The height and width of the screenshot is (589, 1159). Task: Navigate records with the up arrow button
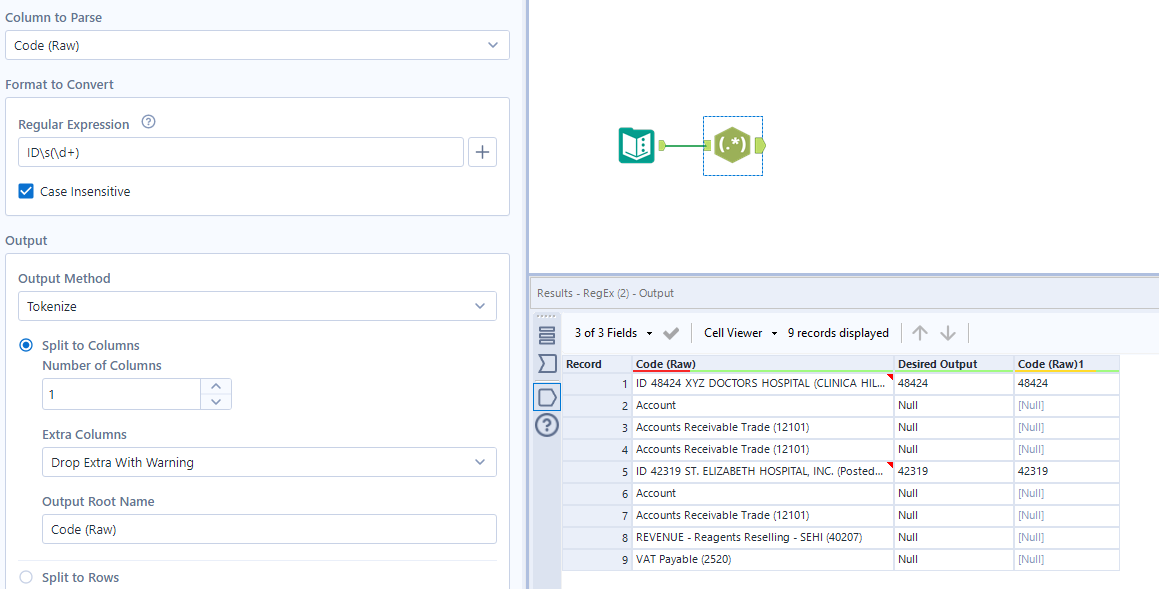(x=919, y=333)
